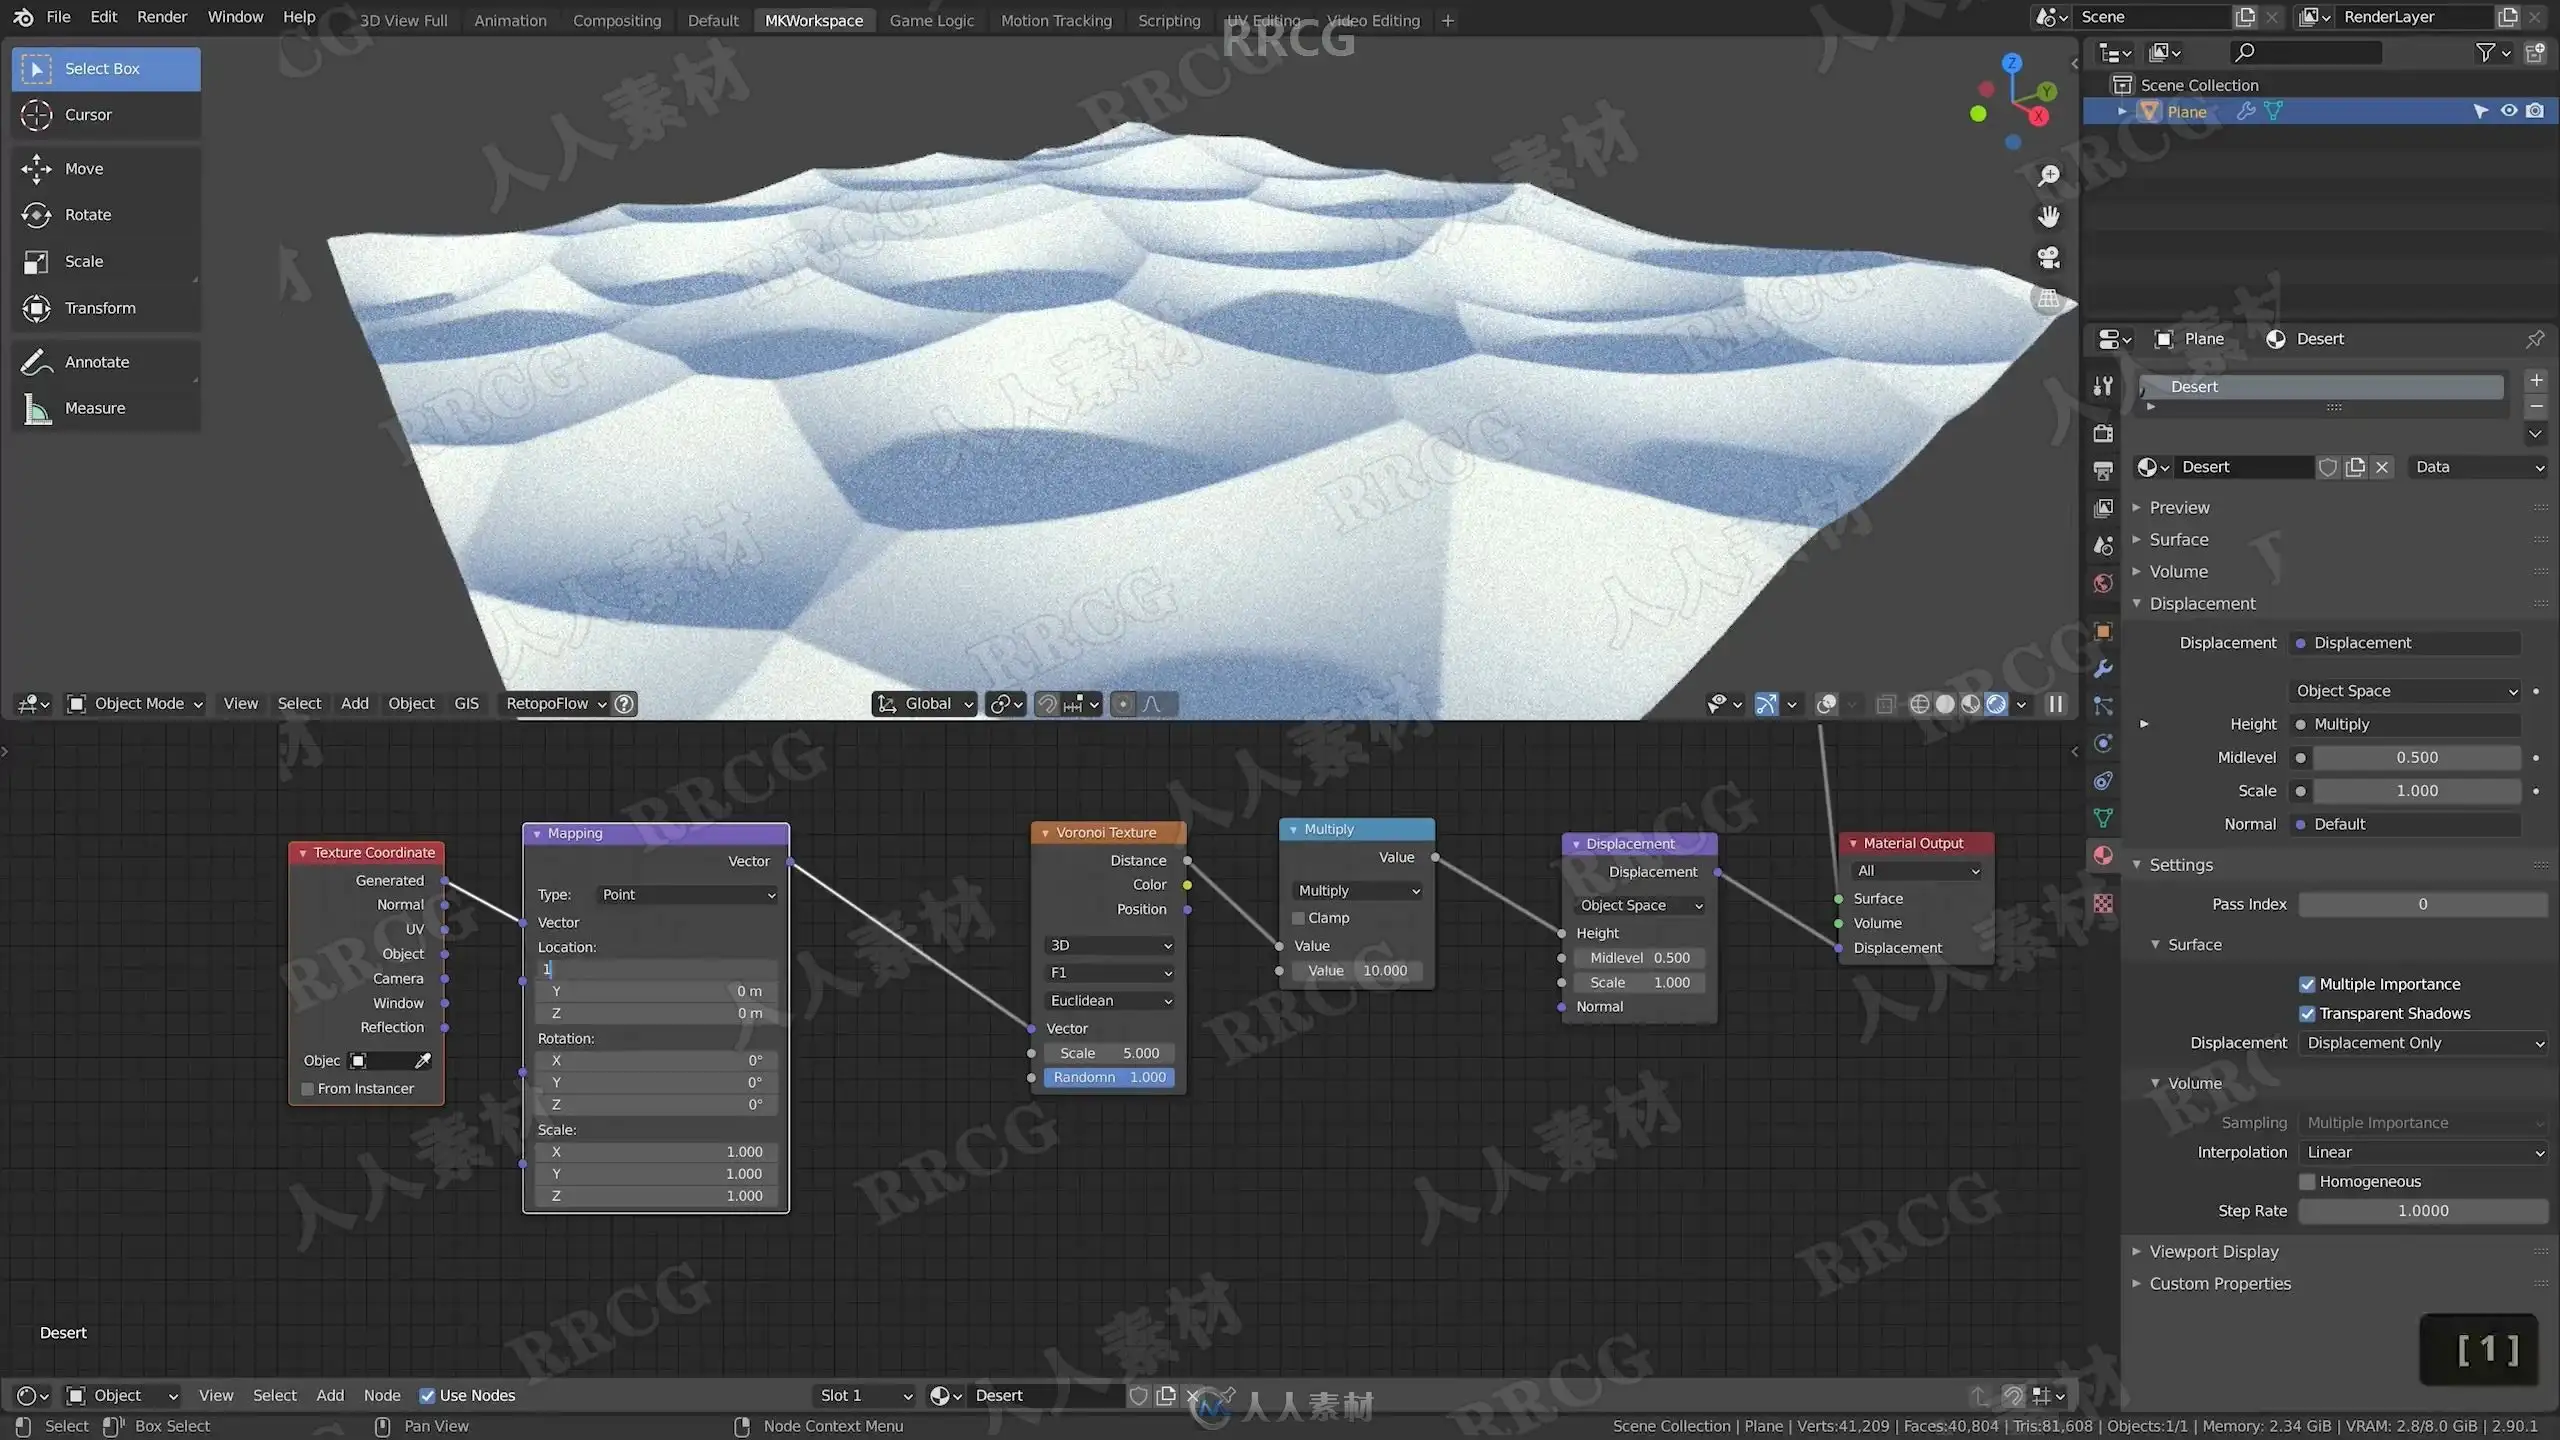Adjust Voronoi Randomness slider

point(1109,1077)
